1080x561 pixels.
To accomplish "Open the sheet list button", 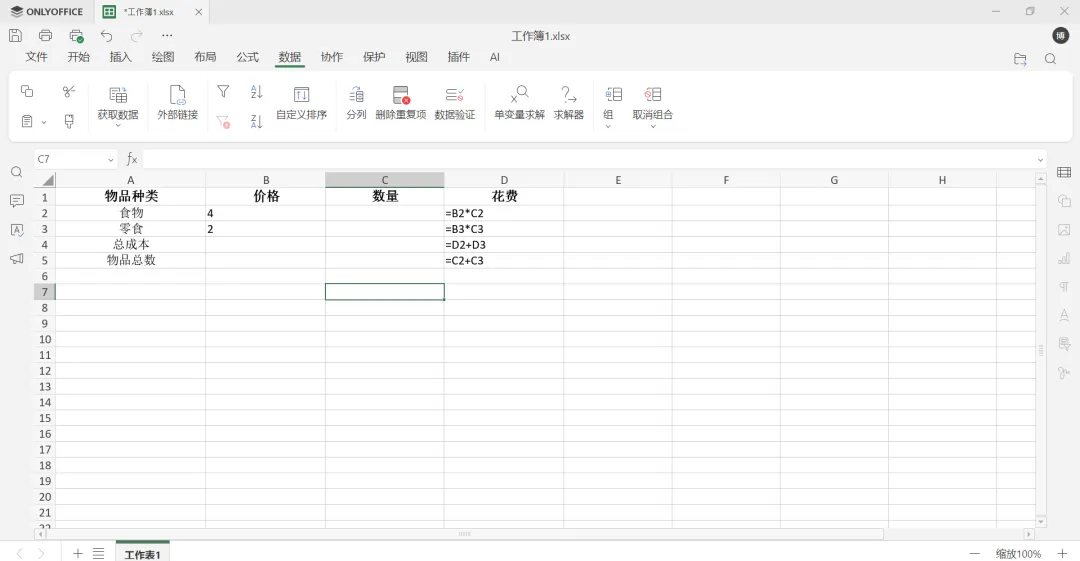I will click(x=98, y=553).
